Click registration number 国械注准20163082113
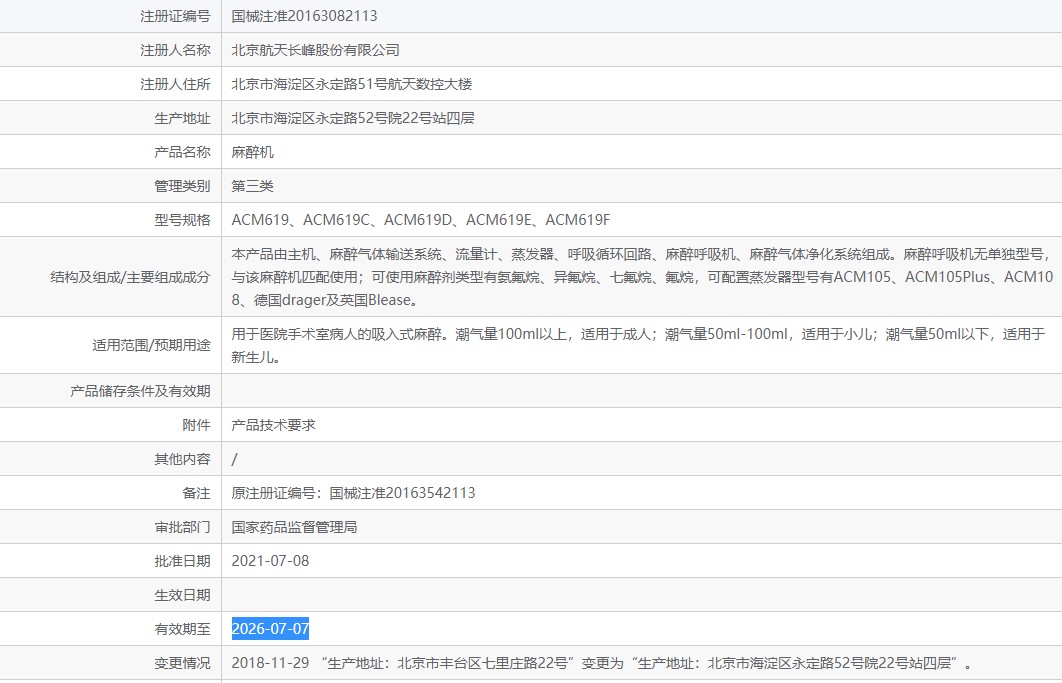 click(304, 16)
